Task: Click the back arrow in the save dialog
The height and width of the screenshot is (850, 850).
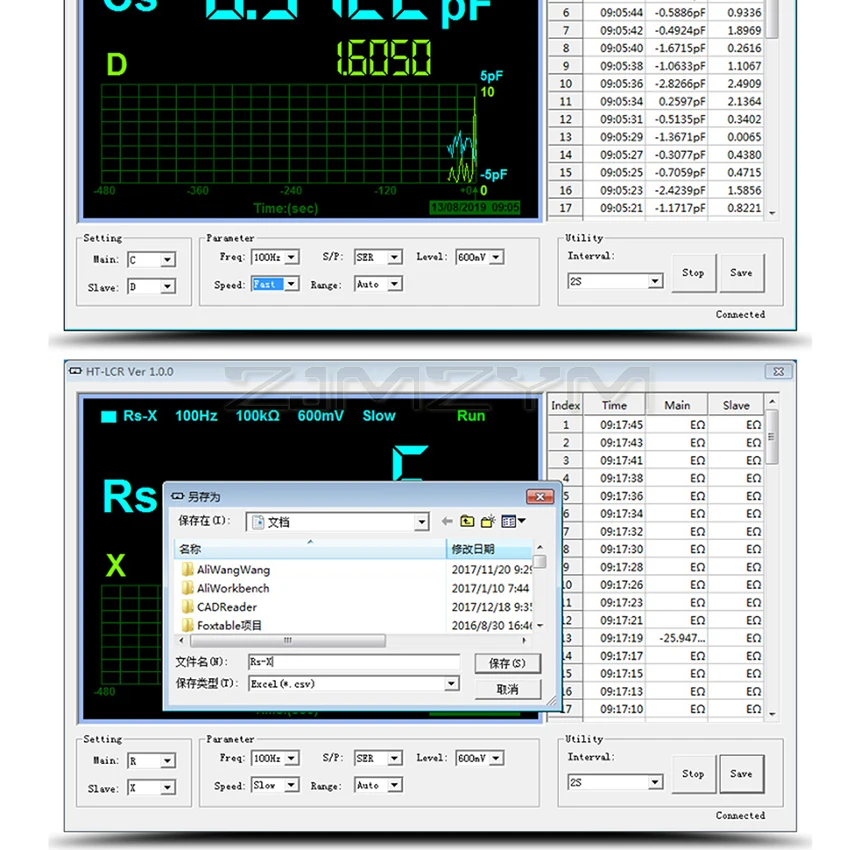Action: coord(447,521)
